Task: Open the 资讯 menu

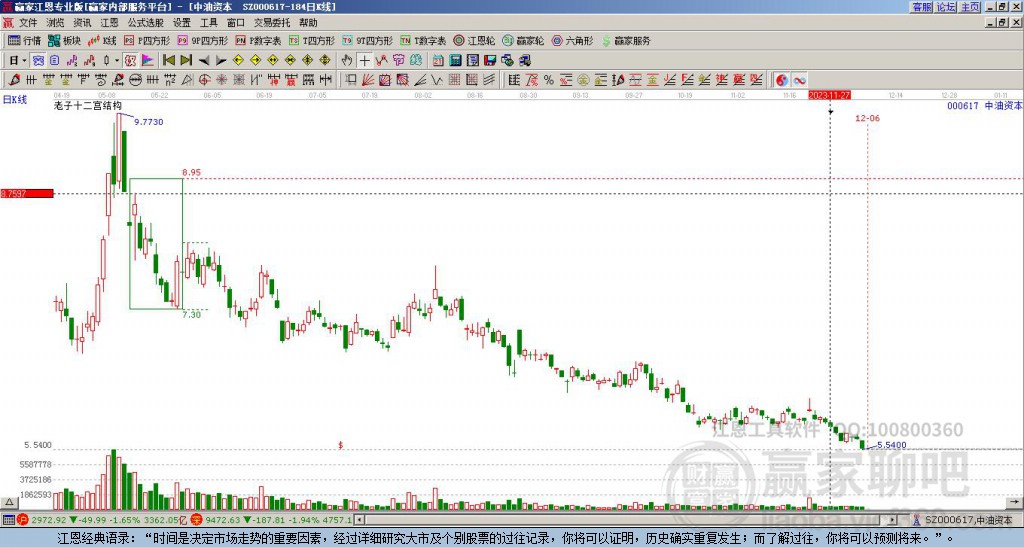Action: 82,23
